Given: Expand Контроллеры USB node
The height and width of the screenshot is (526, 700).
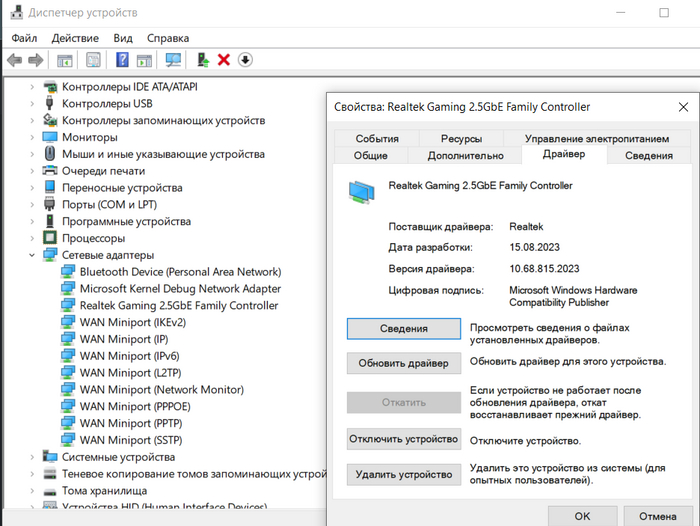Looking at the screenshot, I should click(32, 104).
